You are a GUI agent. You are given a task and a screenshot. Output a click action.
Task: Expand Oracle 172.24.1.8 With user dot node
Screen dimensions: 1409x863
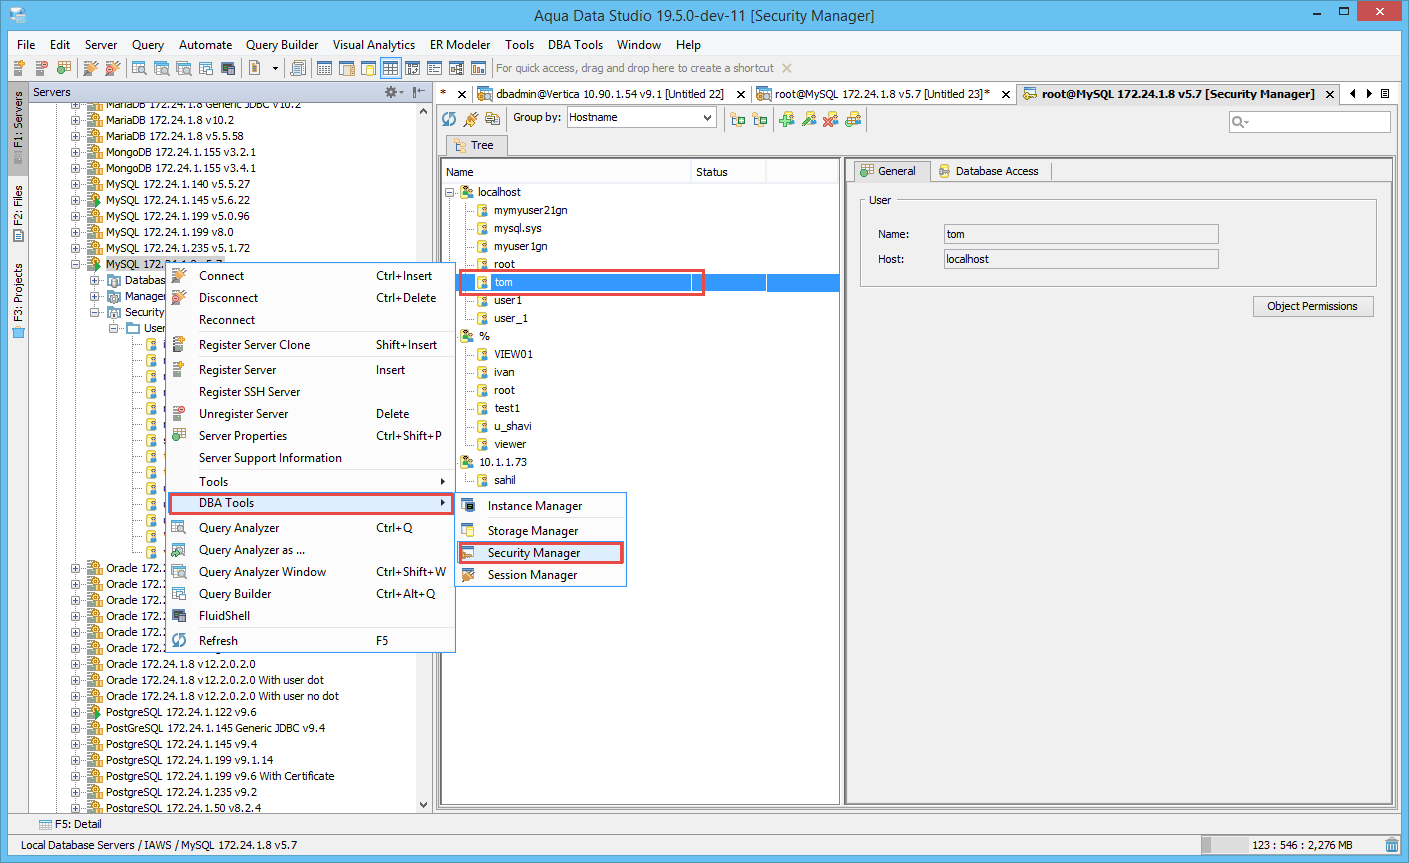pos(76,680)
